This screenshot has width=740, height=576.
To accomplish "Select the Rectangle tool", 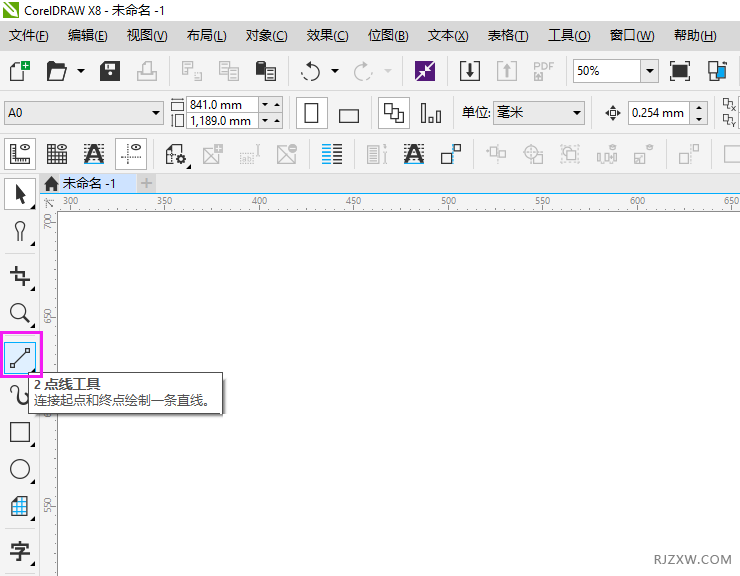I will pyautogui.click(x=20, y=432).
